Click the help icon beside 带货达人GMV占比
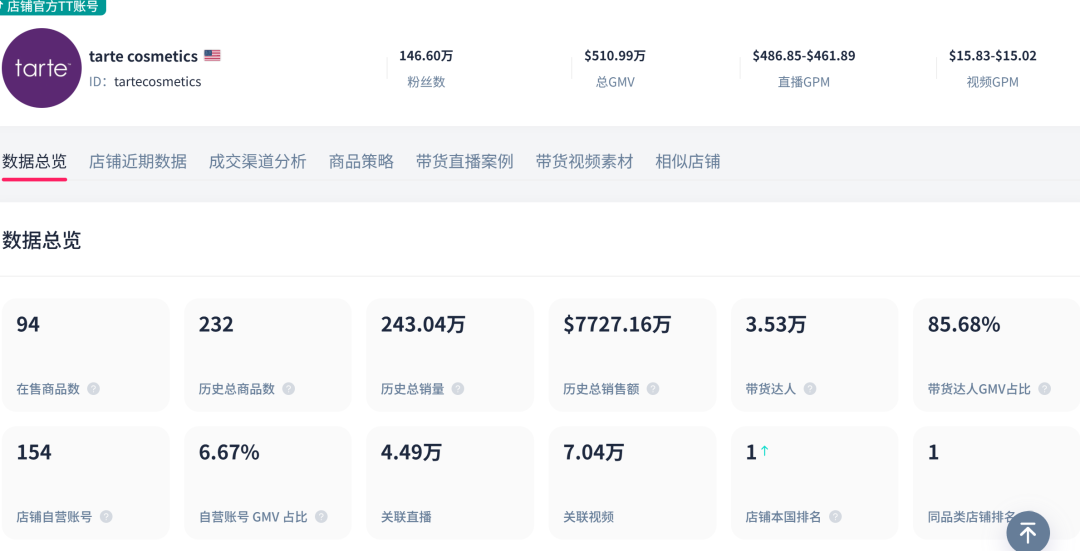1080x551 pixels. point(1044,389)
